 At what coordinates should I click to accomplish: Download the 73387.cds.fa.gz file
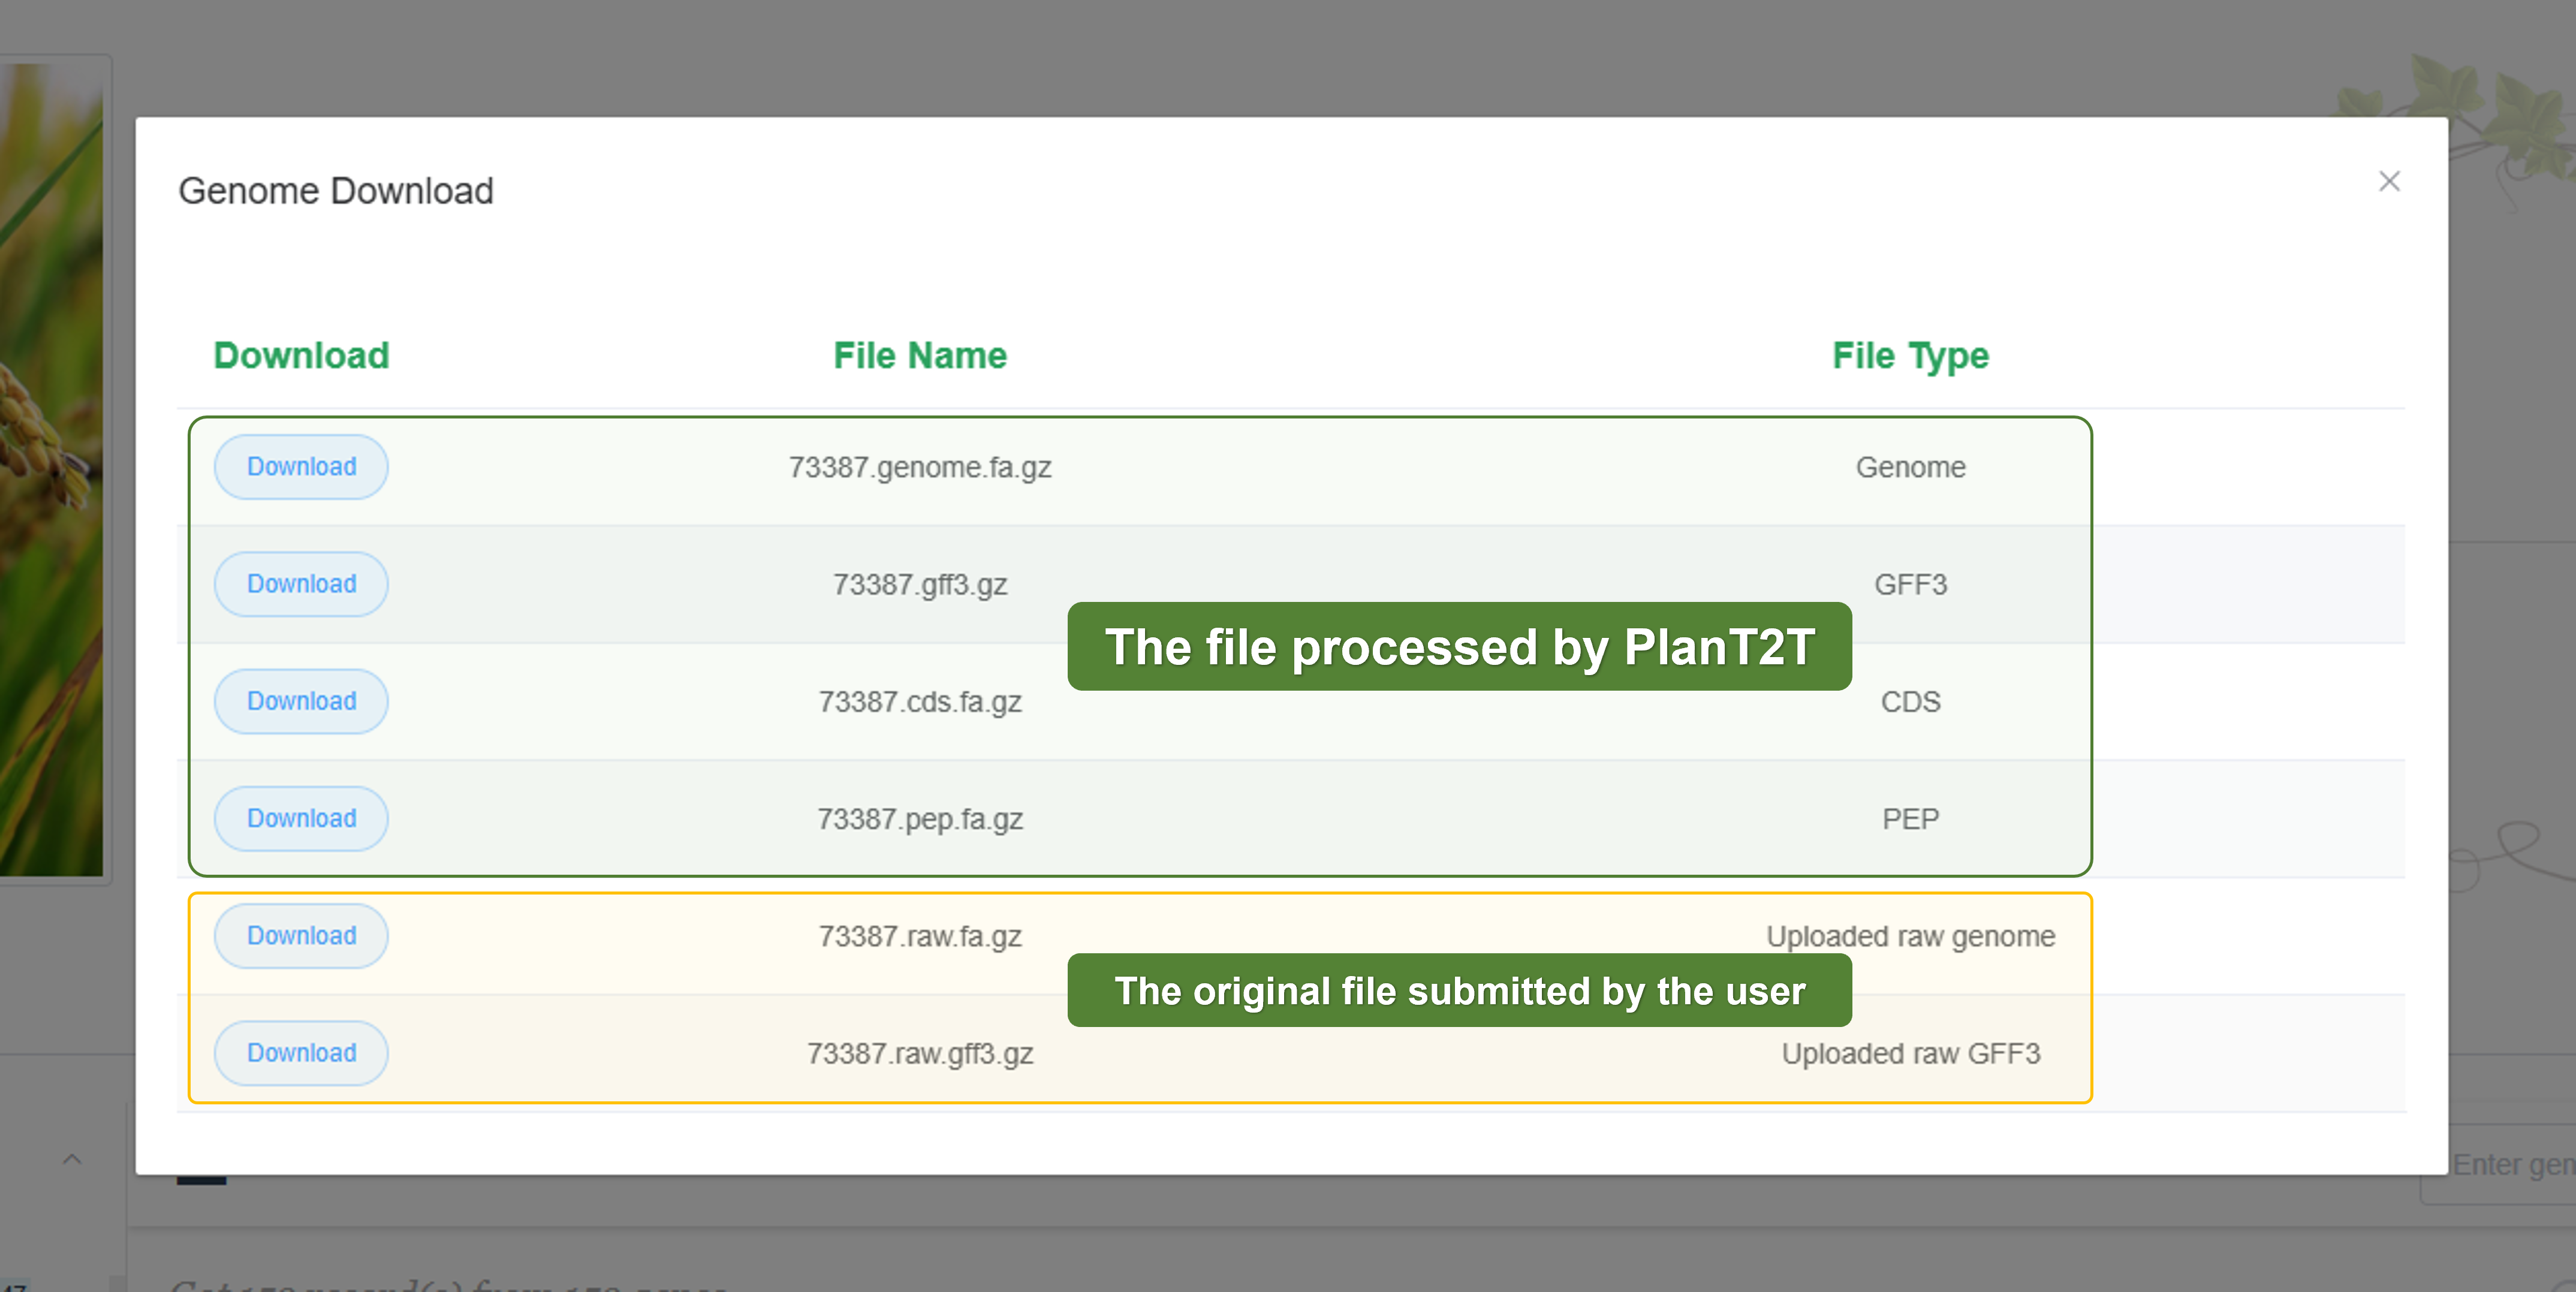click(x=301, y=701)
